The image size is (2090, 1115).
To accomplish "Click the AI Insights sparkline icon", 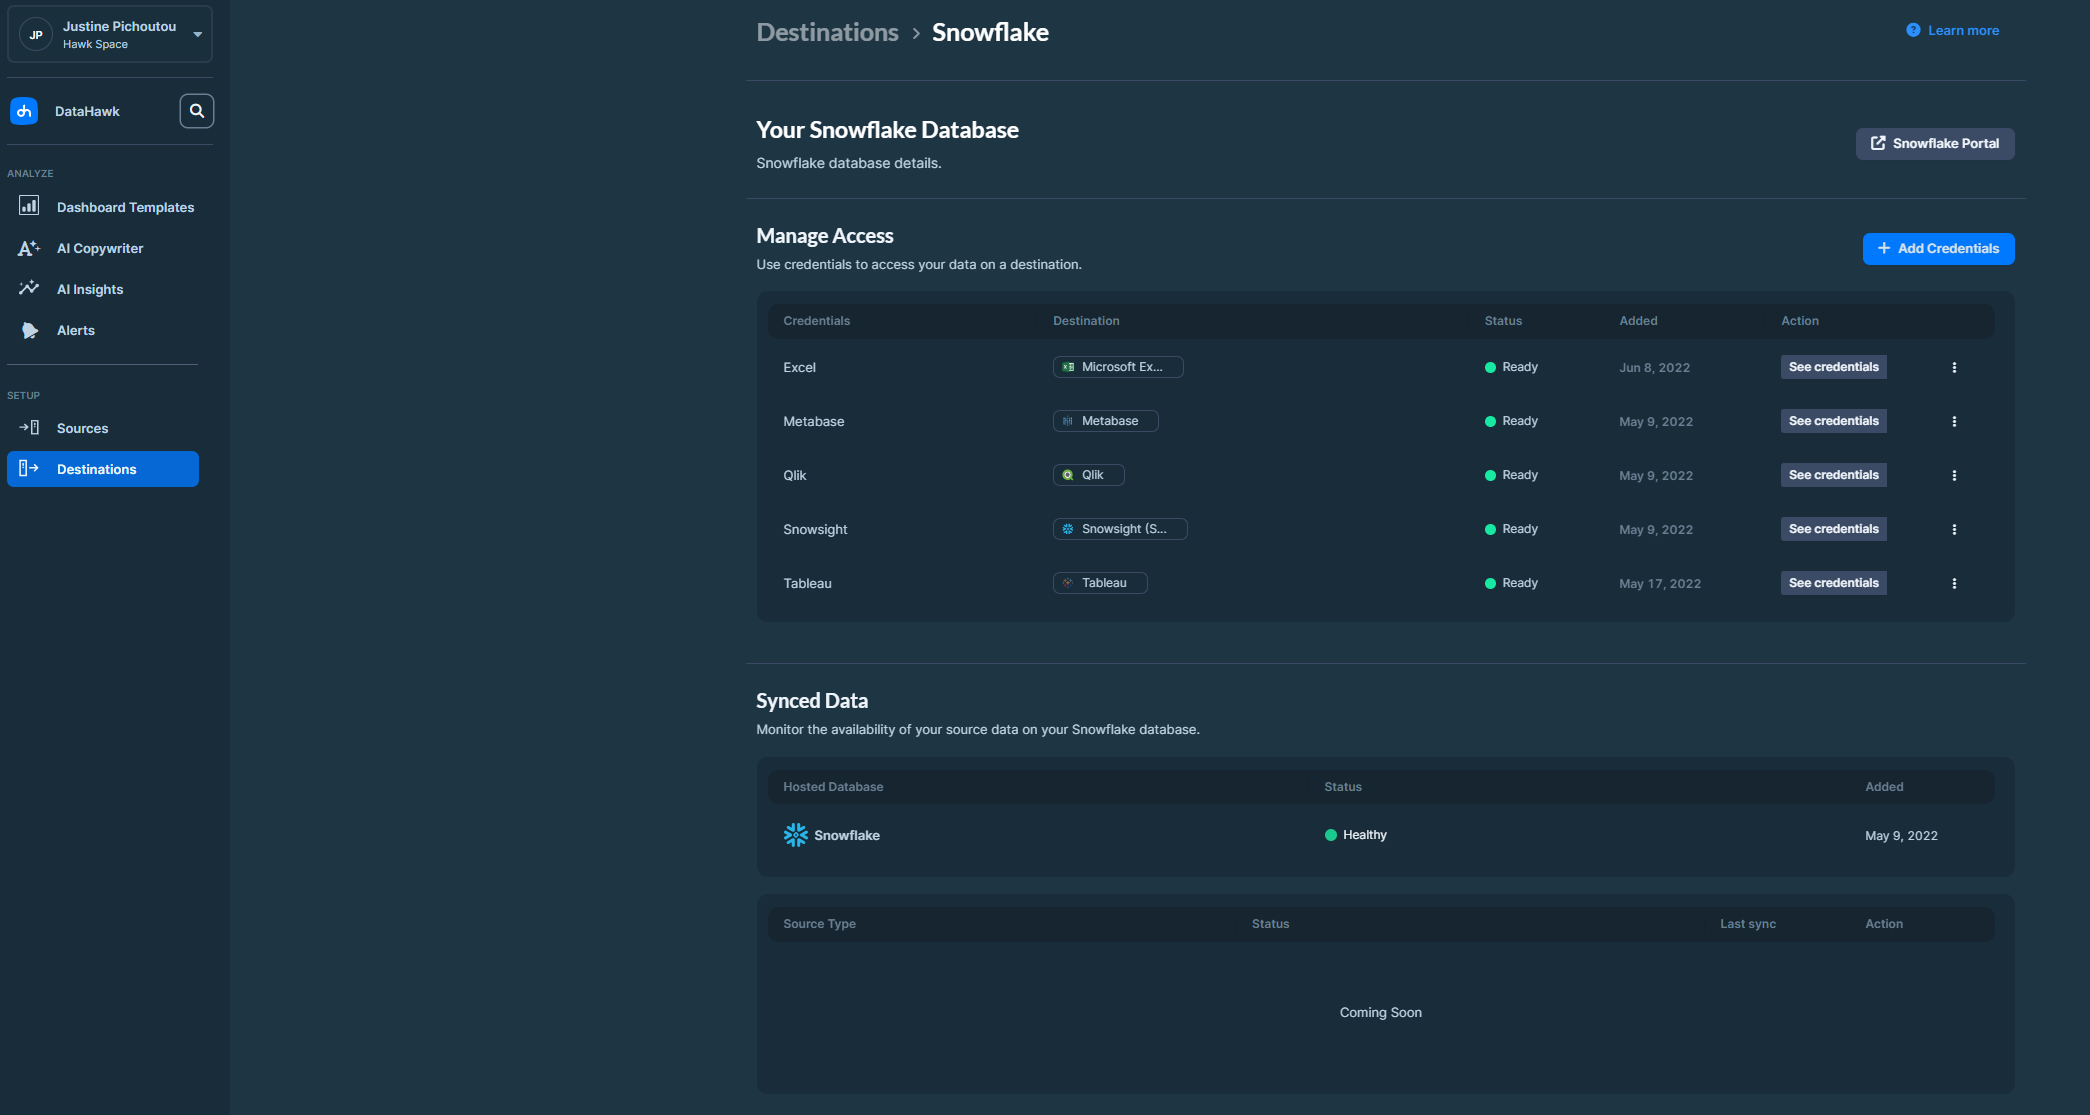I will pyautogui.click(x=29, y=288).
